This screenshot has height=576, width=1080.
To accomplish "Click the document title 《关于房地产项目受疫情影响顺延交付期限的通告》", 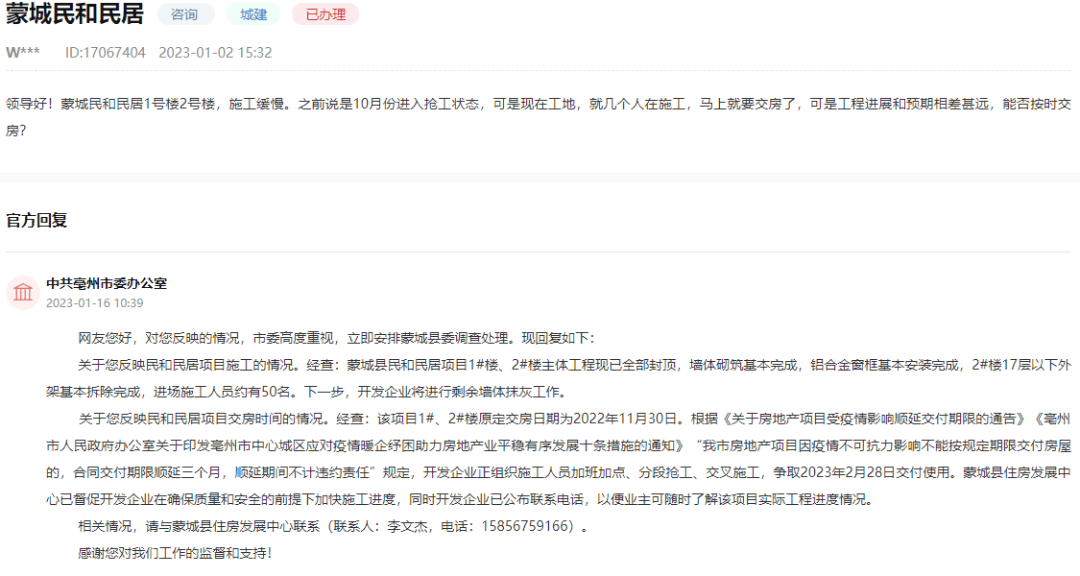I will (x=873, y=419).
